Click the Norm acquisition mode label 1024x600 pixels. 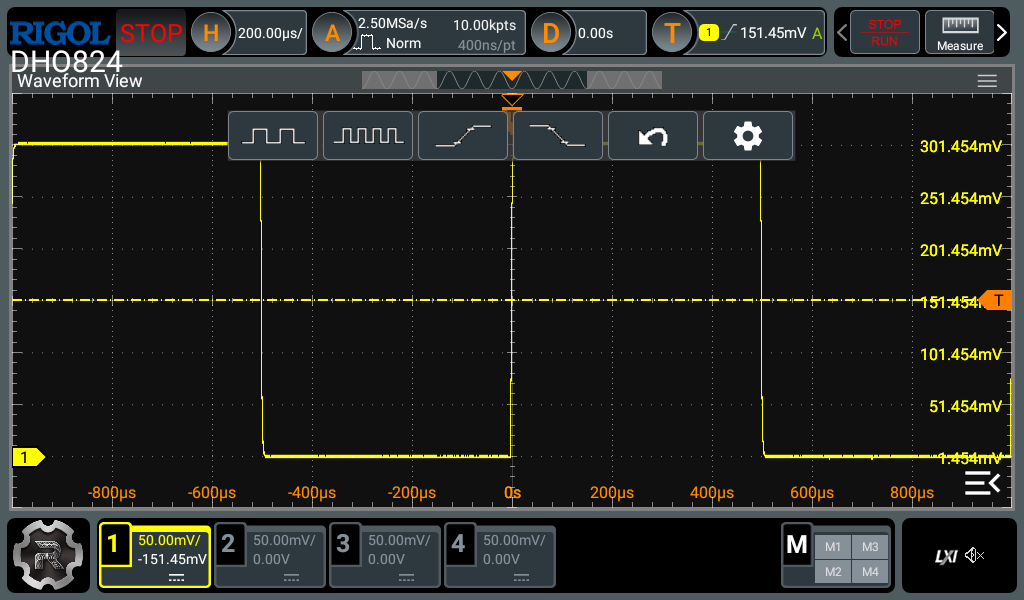[x=403, y=43]
